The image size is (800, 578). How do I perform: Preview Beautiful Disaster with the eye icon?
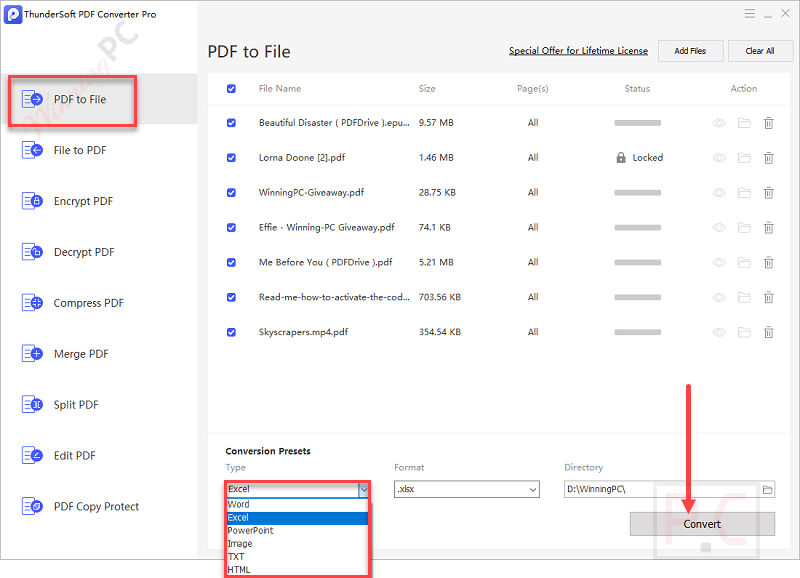(x=716, y=123)
